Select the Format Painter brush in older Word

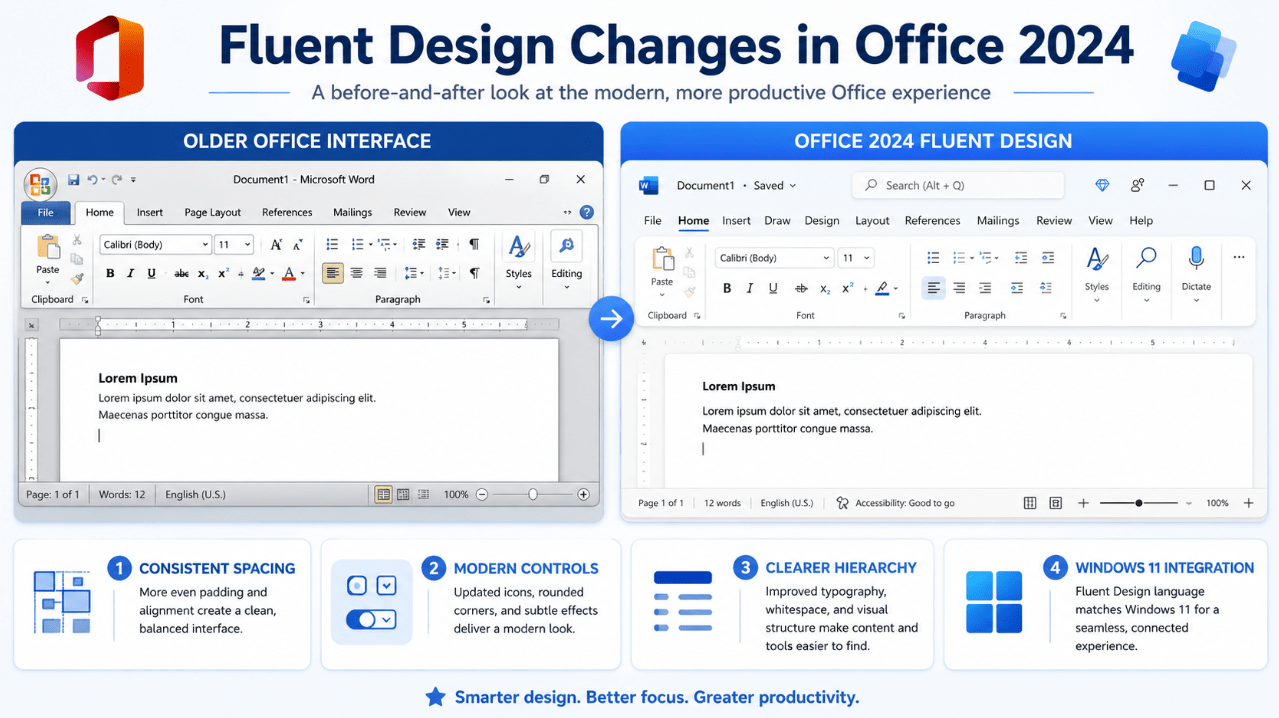coord(77,279)
